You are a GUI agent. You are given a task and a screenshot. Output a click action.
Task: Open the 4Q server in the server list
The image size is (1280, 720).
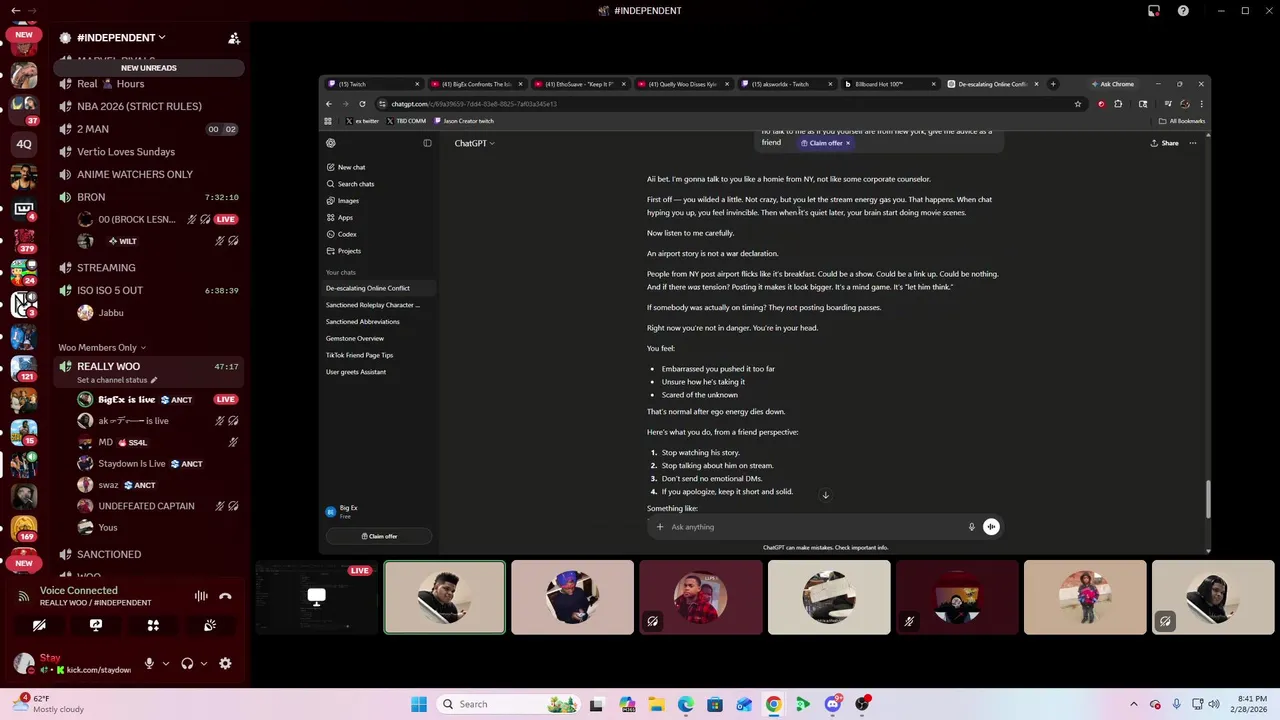[x=24, y=144]
